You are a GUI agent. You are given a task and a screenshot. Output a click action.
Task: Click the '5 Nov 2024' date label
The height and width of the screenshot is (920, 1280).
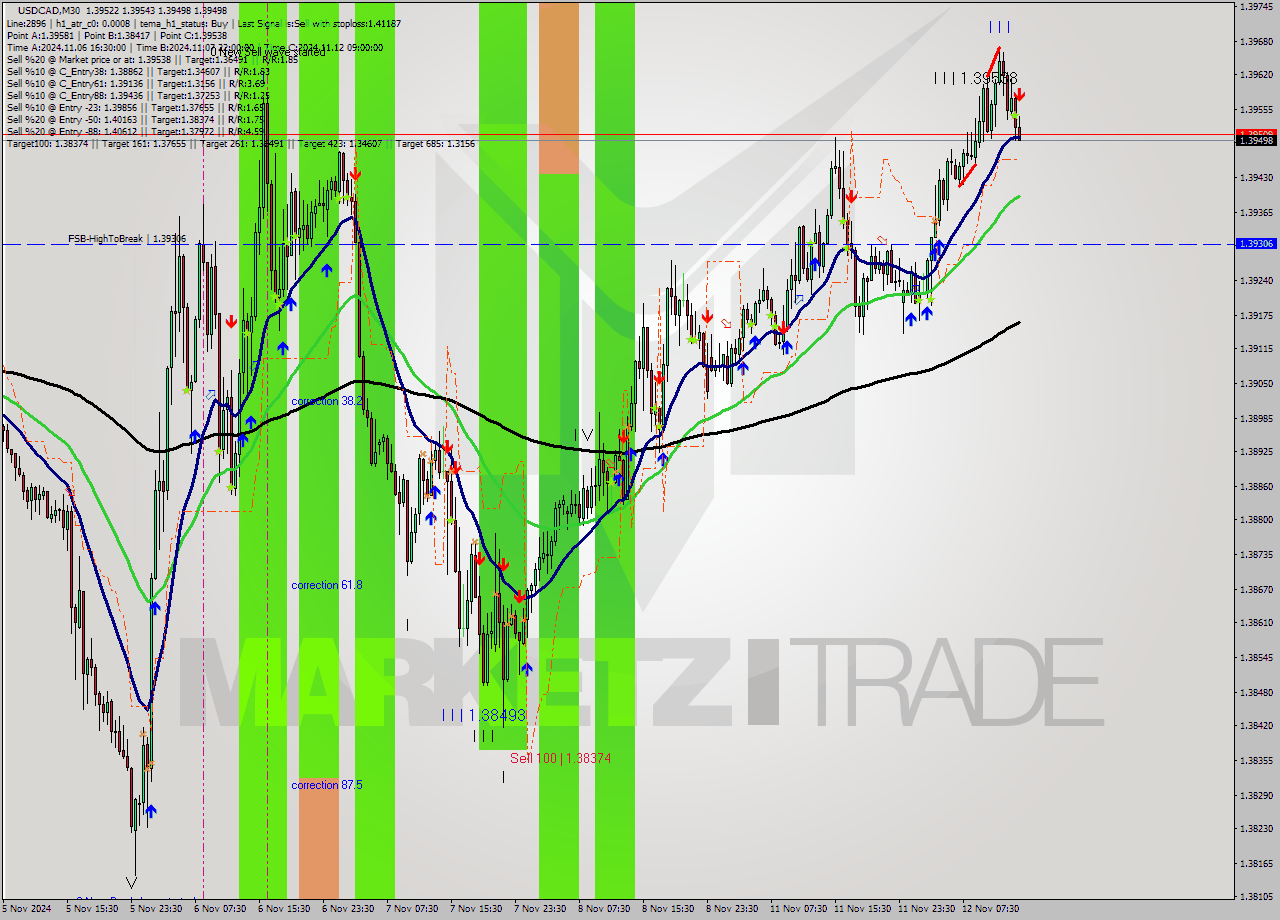[x=27, y=909]
